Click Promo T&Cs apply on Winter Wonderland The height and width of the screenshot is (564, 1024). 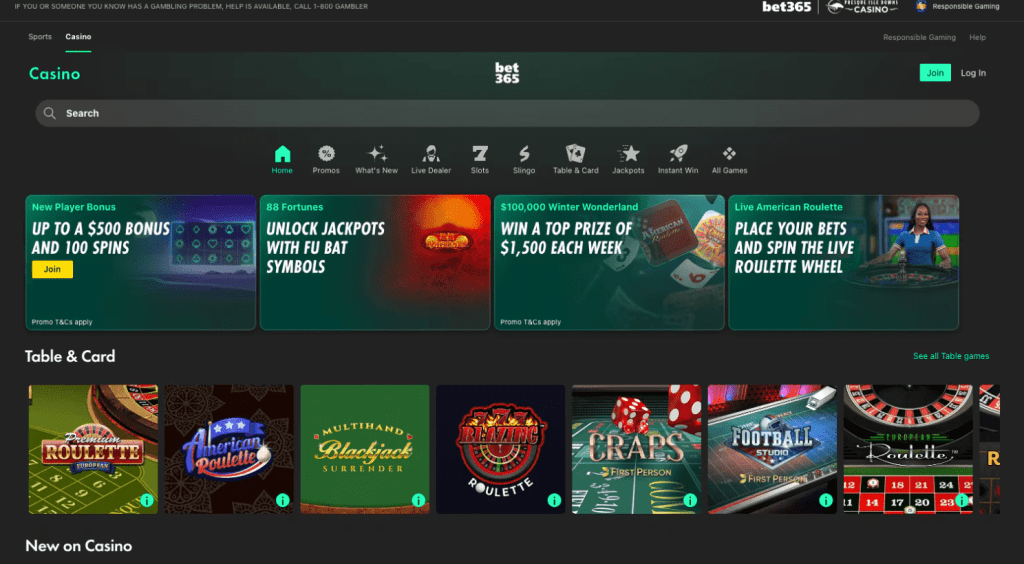tap(530, 322)
